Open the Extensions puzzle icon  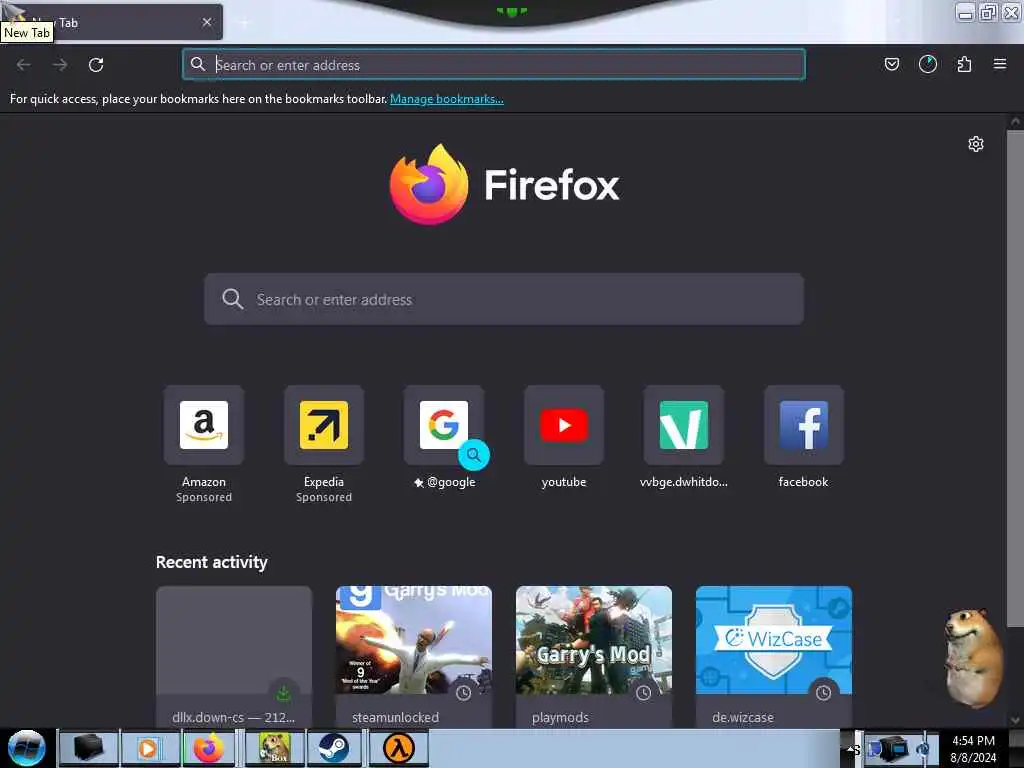(964, 64)
